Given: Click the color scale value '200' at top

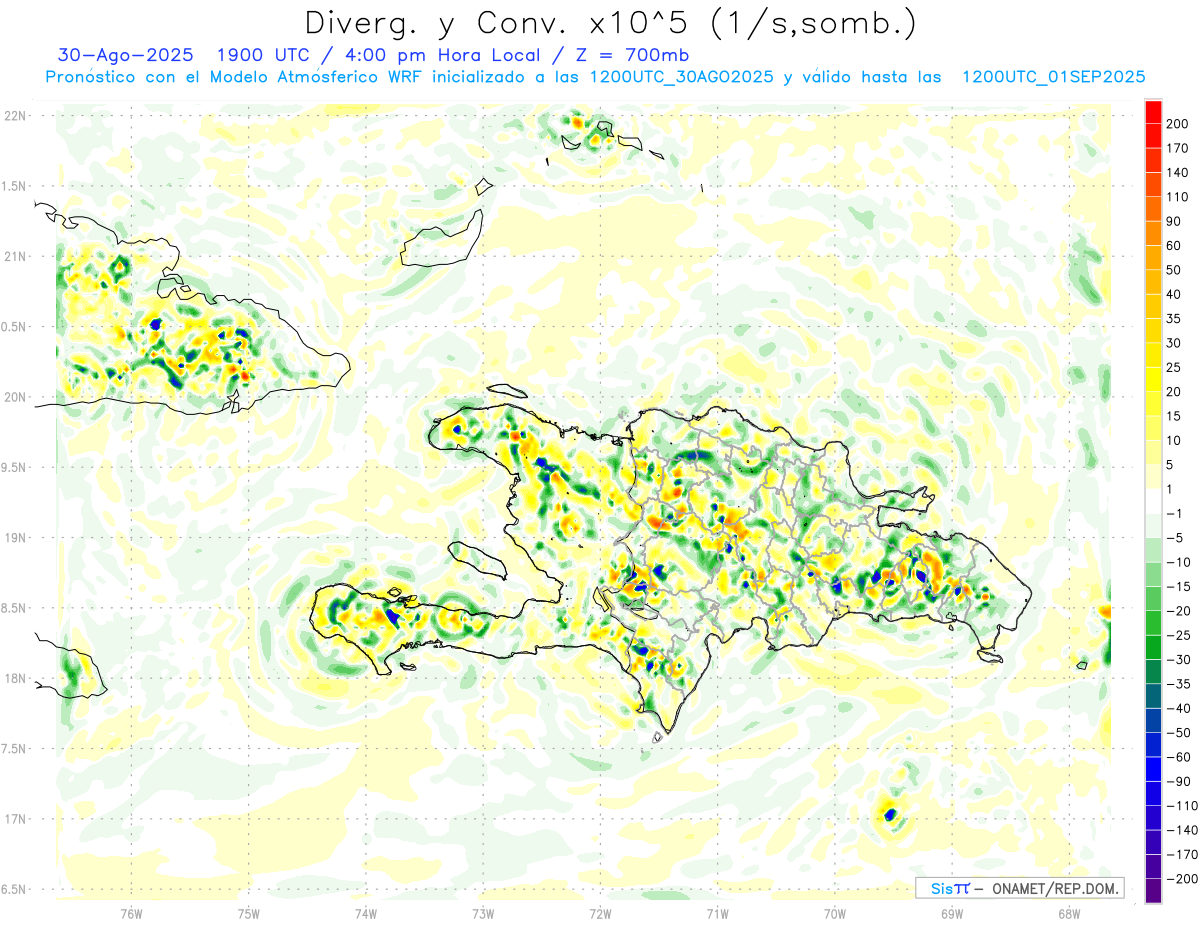Looking at the screenshot, I should click(x=1176, y=124).
